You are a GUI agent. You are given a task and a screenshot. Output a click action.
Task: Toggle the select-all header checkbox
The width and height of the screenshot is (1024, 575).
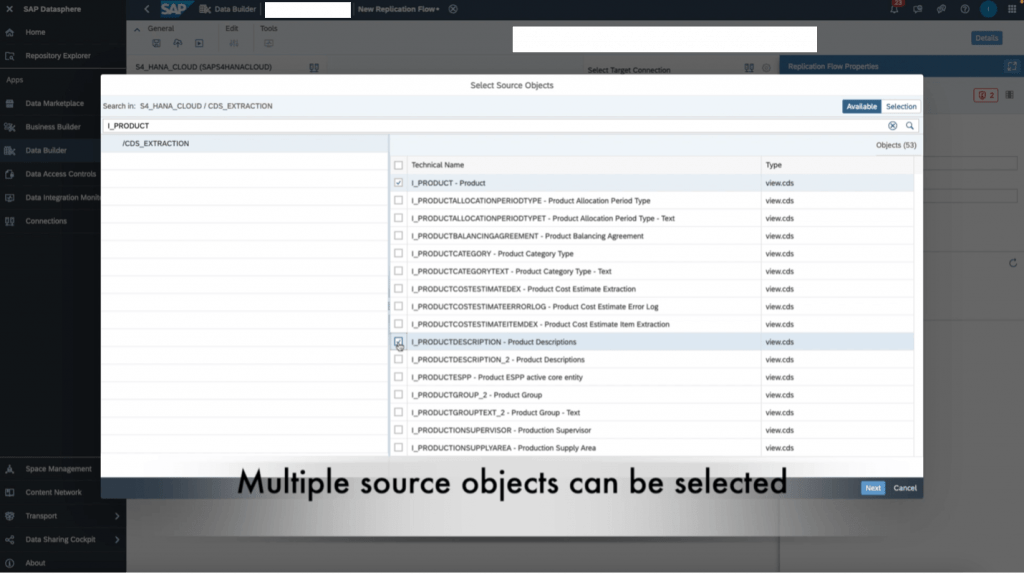click(398, 165)
